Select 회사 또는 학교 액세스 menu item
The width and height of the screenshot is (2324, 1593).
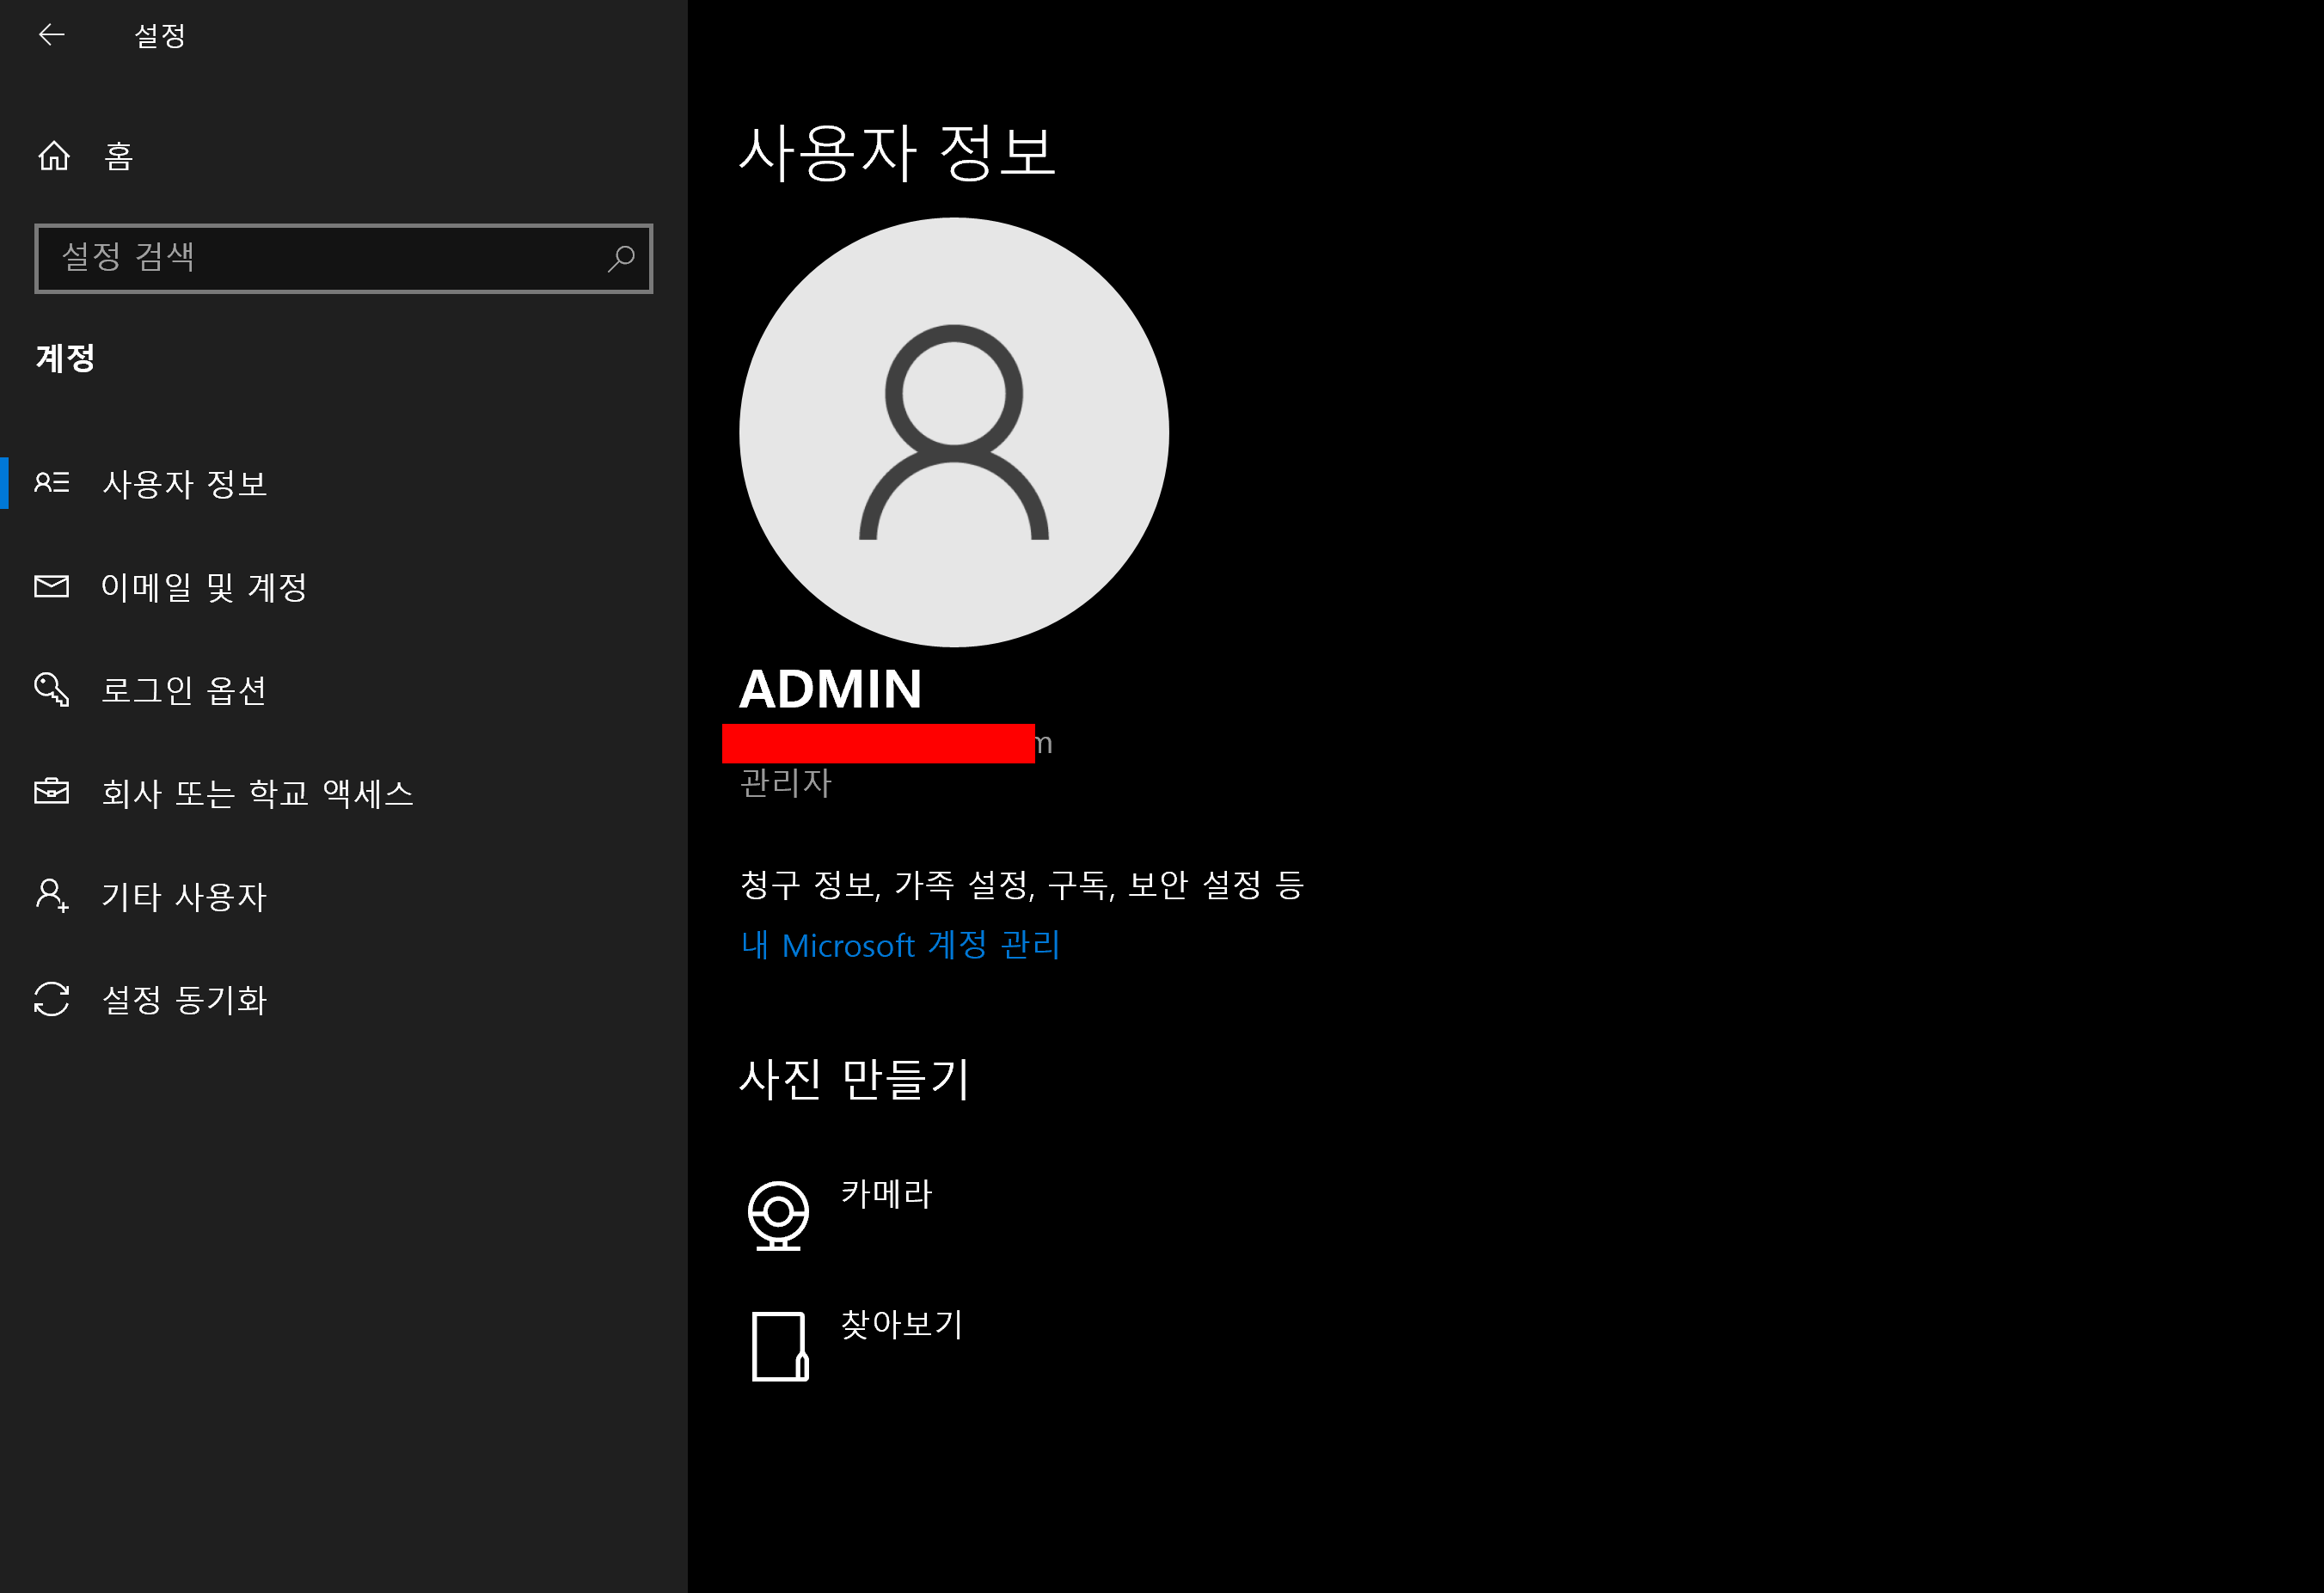pos(257,793)
